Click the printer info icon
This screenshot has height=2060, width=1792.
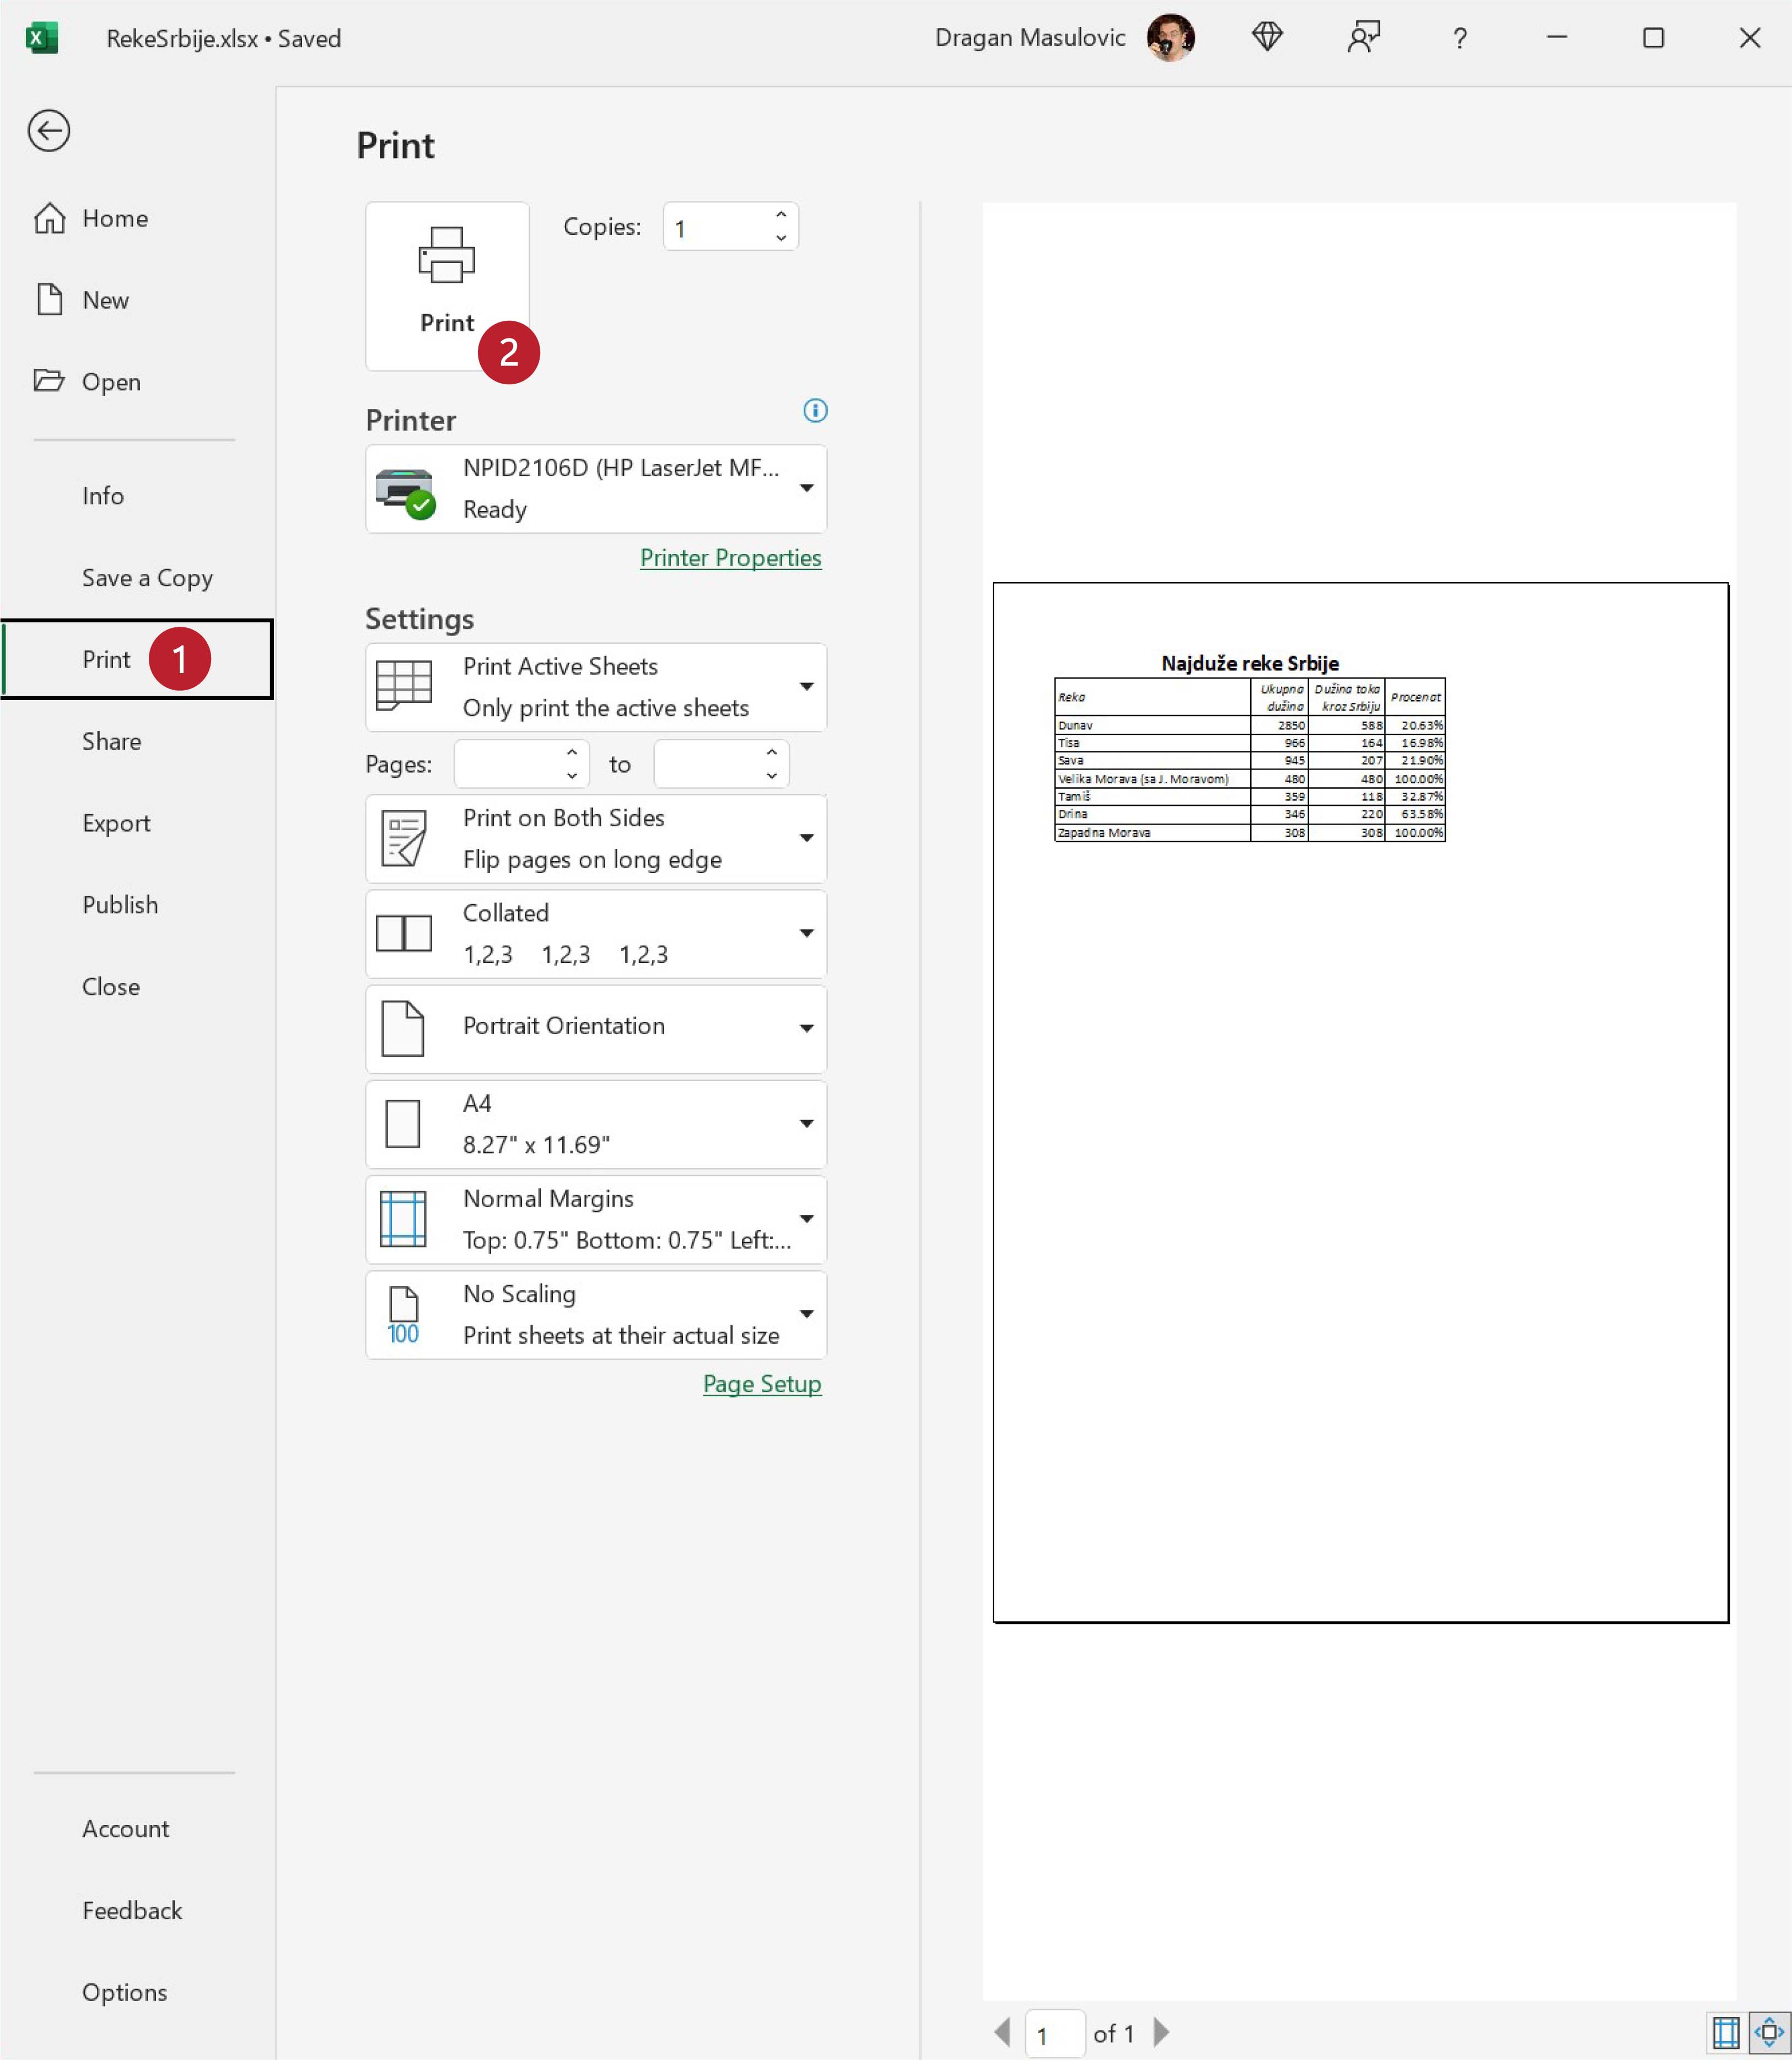tap(815, 410)
